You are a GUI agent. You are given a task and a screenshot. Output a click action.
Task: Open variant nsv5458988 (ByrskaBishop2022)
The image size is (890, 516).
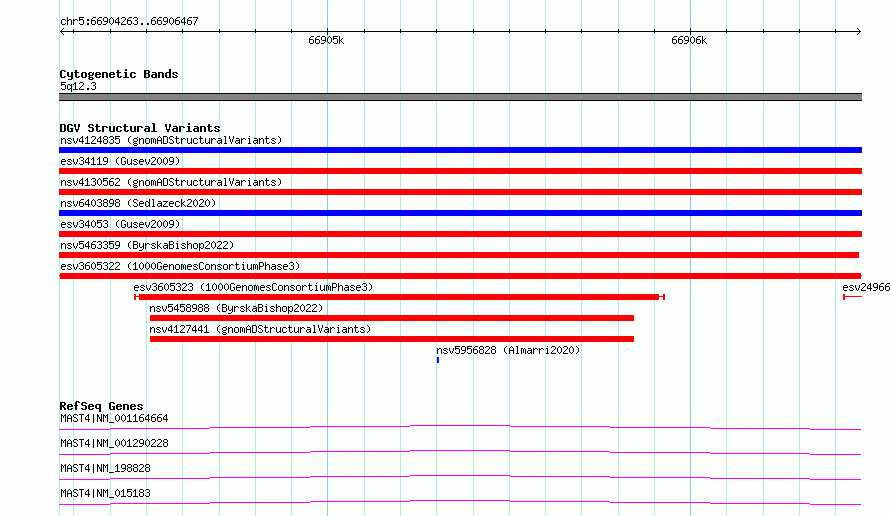236,308
